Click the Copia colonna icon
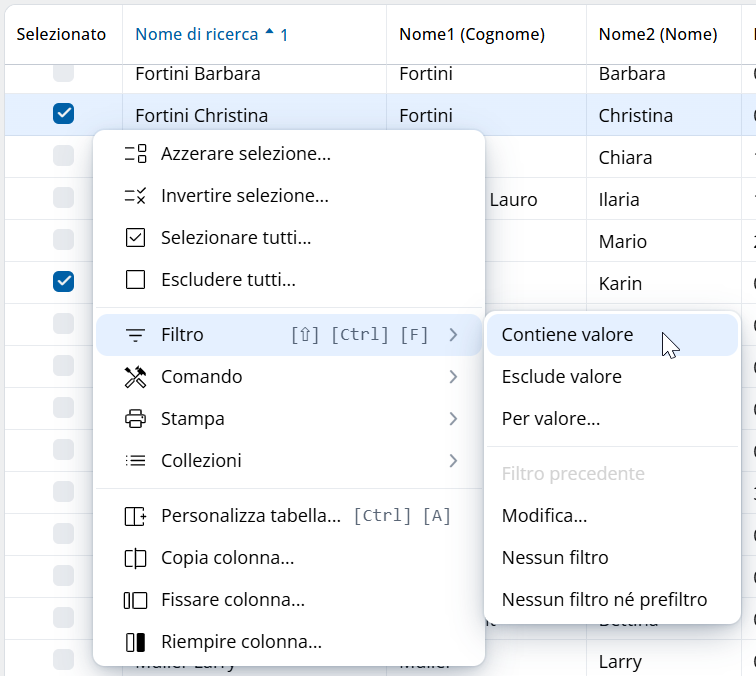 [x=135, y=558]
